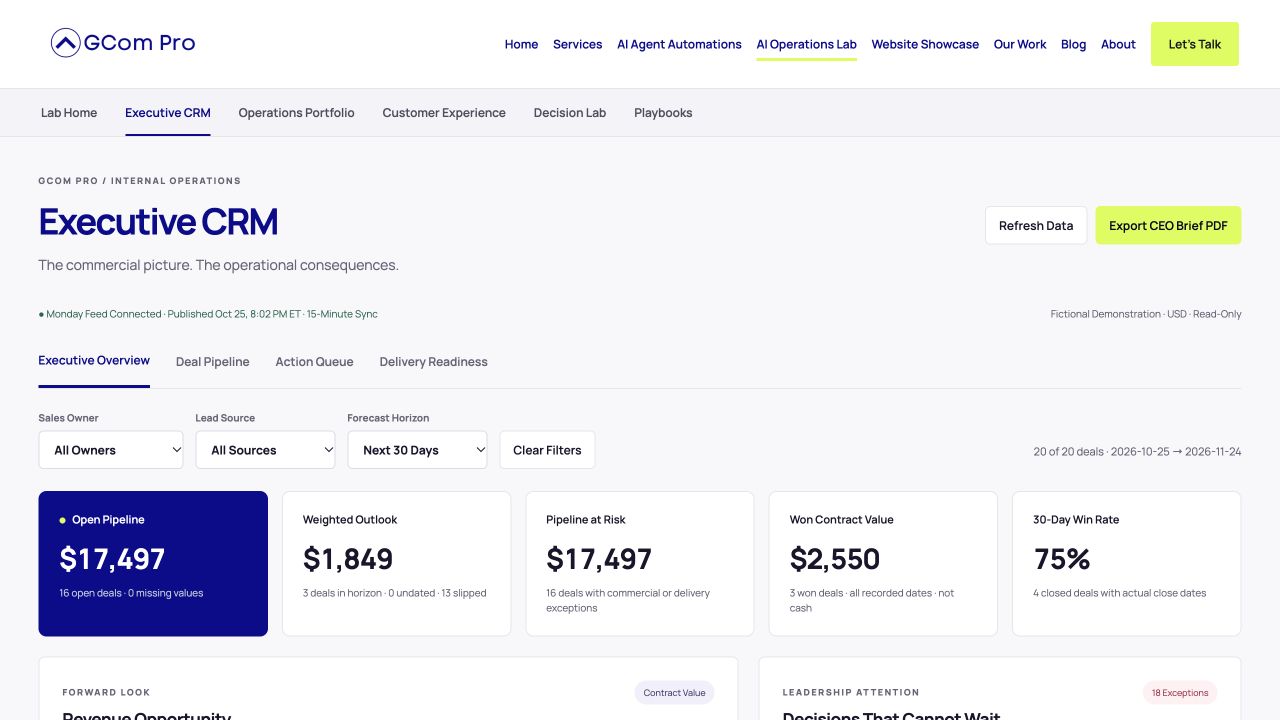Open the About page
The height and width of the screenshot is (720, 1280).
click(x=1118, y=44)
